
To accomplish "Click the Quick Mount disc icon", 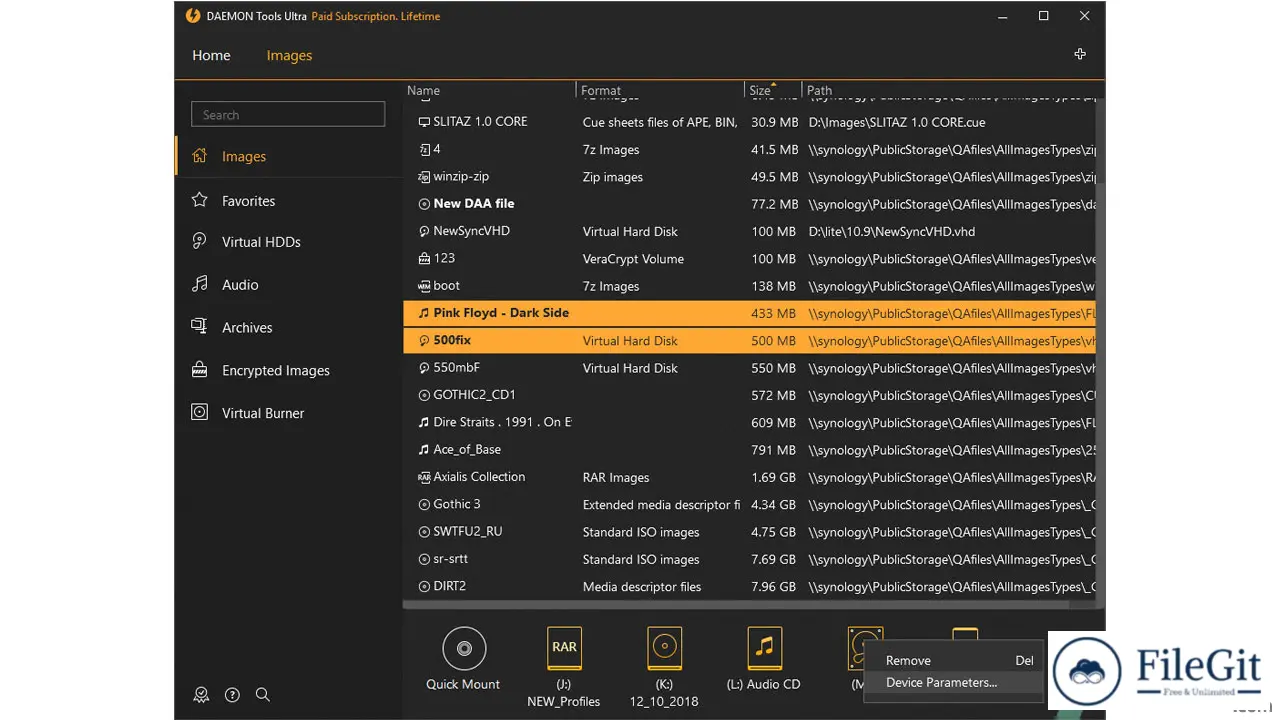I will 464,649.
